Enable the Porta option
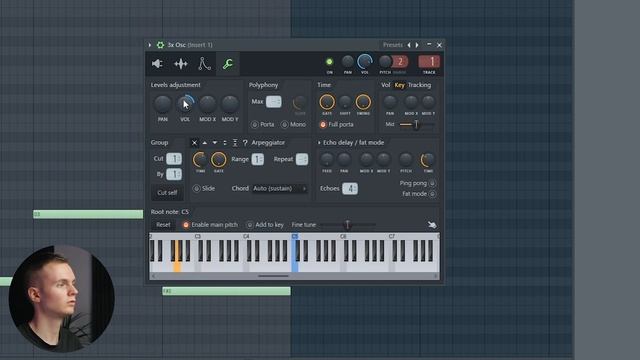This screenshot has height=360, width=640. pos(255,124)
